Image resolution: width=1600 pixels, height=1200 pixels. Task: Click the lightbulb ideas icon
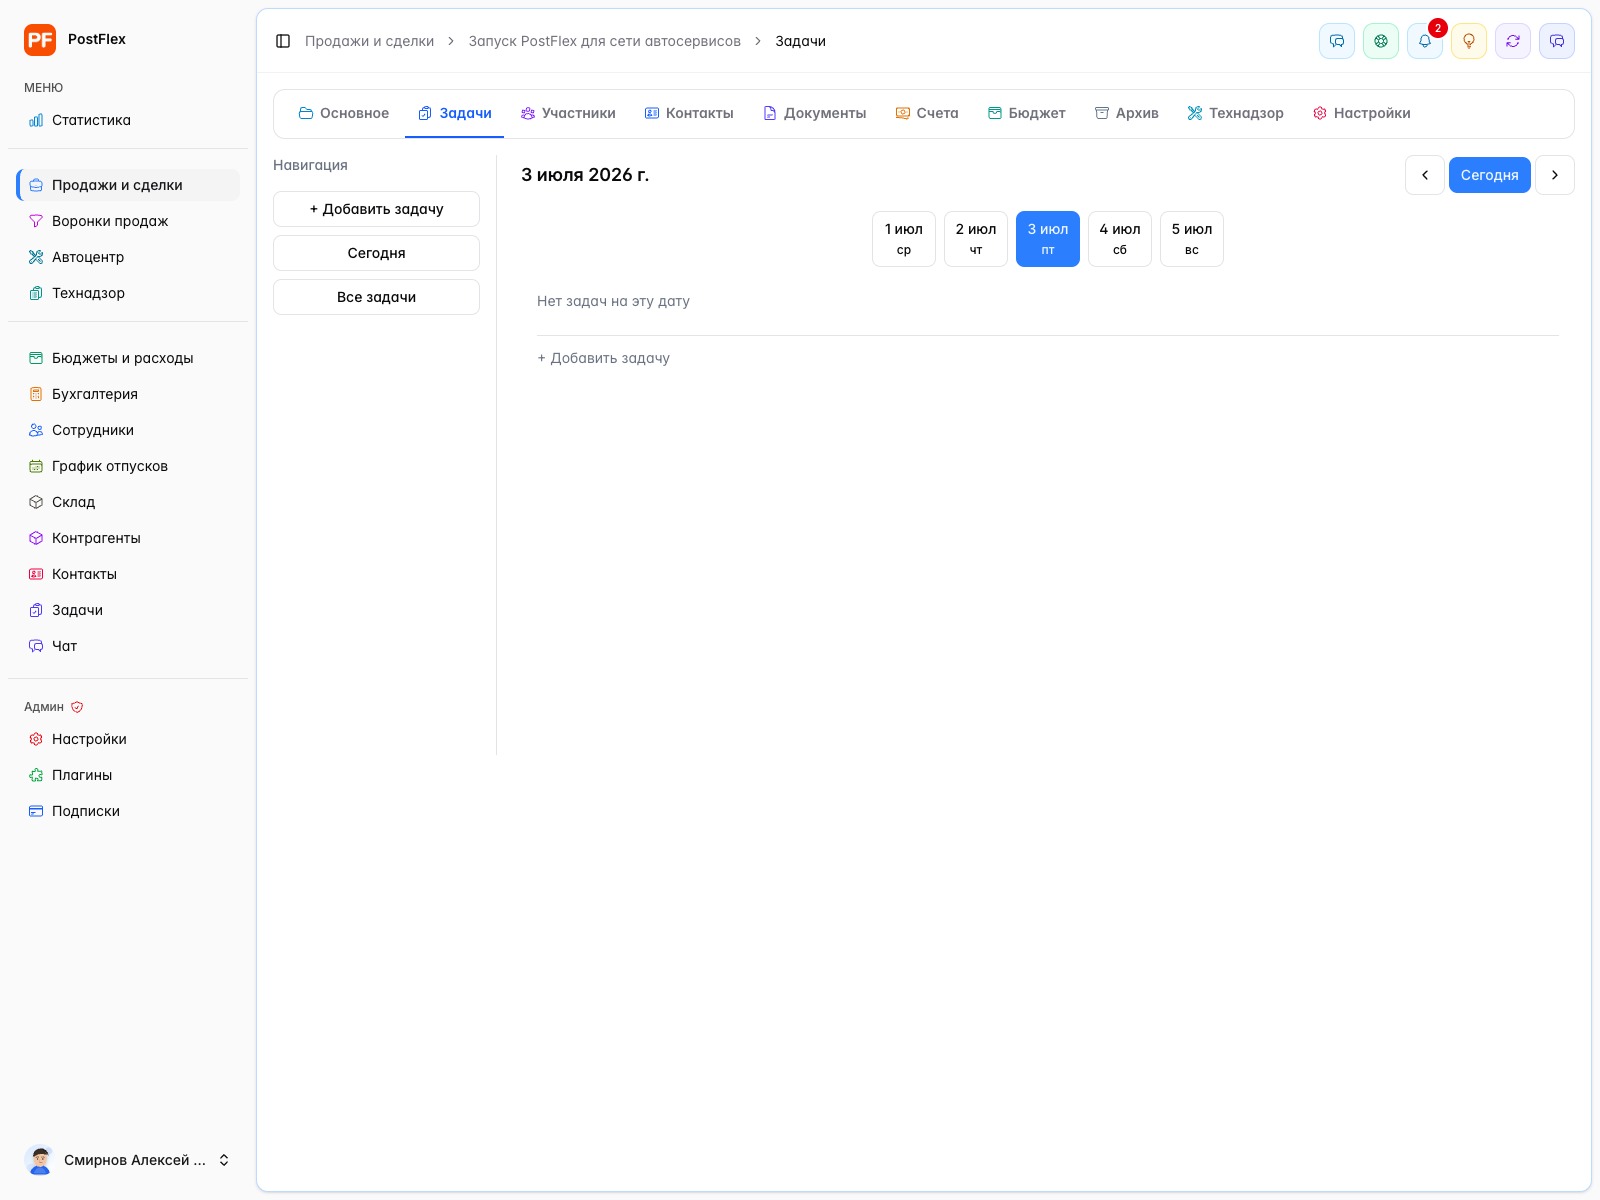(x=1469, y=41)
